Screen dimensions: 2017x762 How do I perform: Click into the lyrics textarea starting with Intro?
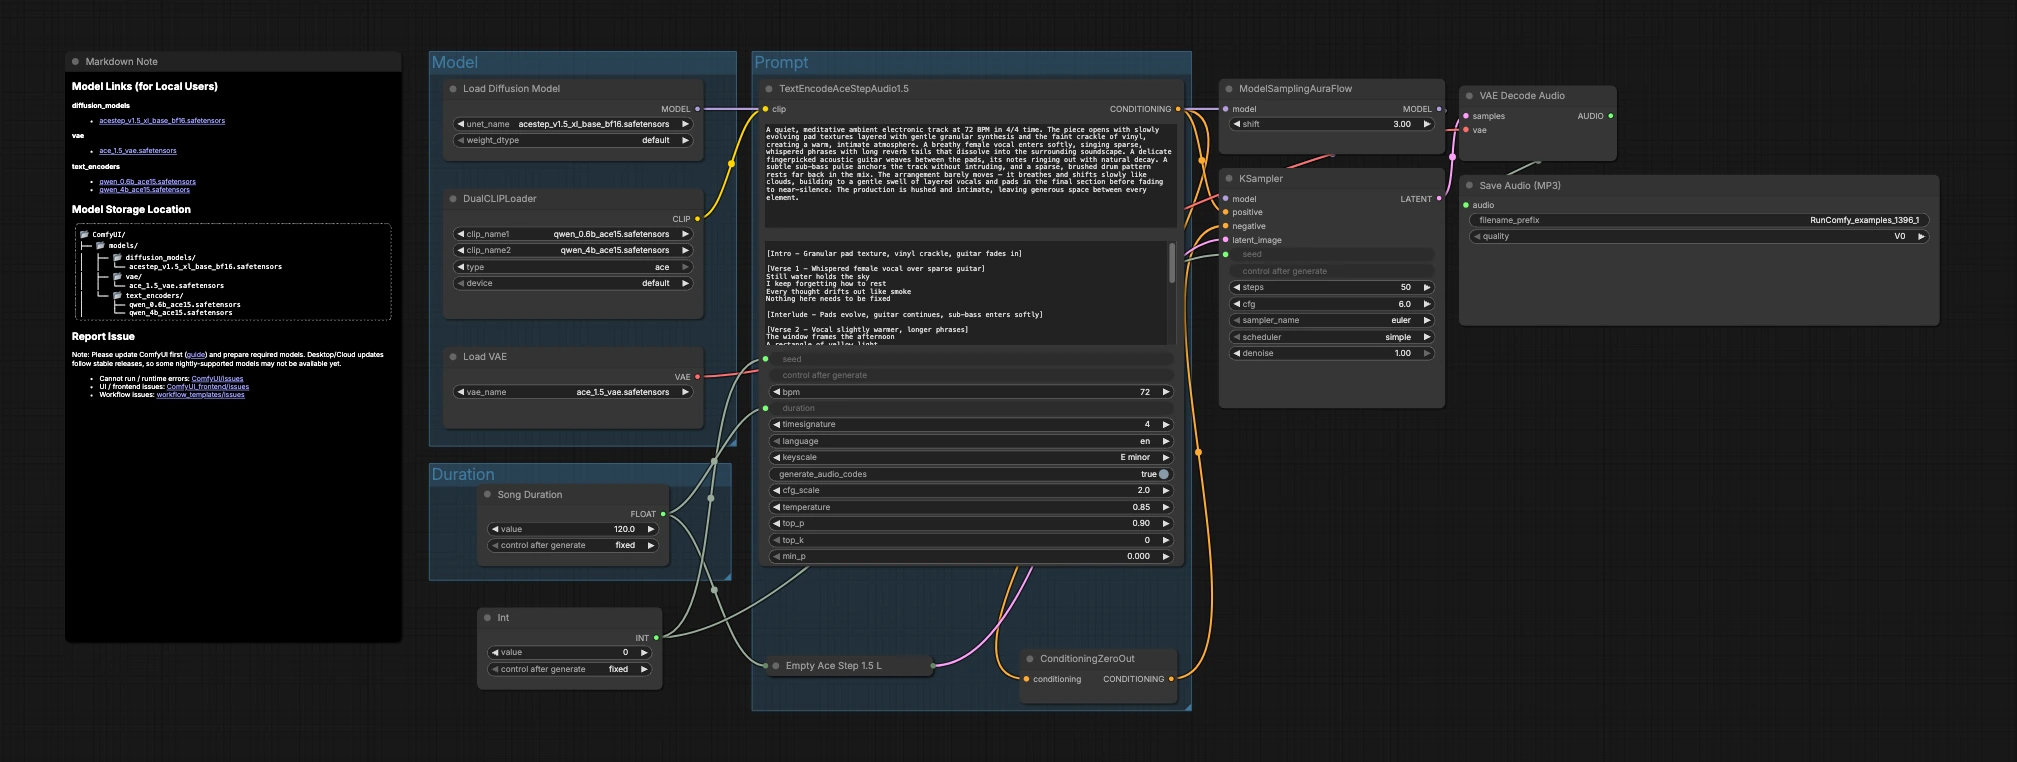pos(964,293)
